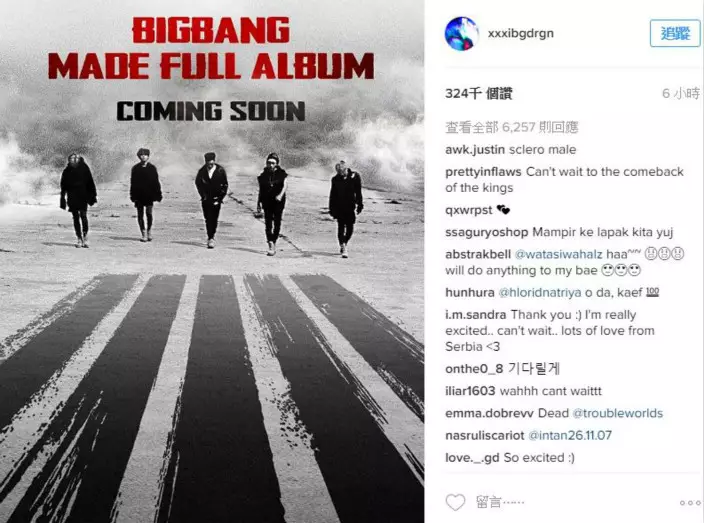
Task: Open prettyinflaws commenter profile
Action: 483,172
